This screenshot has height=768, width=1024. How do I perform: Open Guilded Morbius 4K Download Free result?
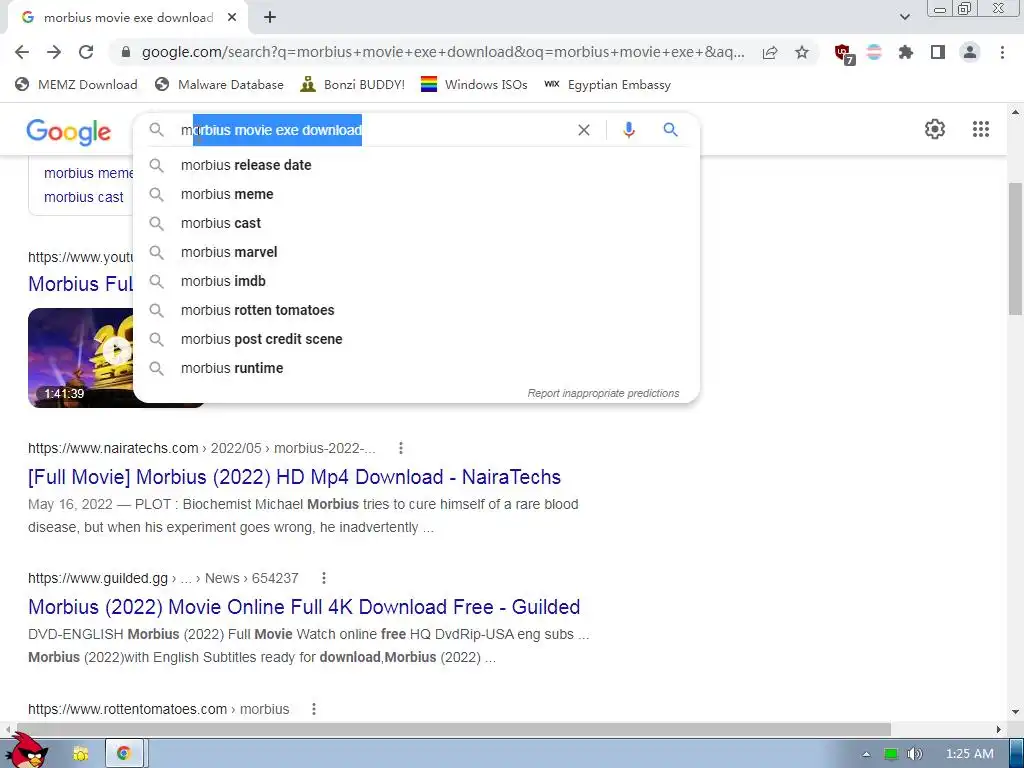pyautogui.click(x=304, y=607)
